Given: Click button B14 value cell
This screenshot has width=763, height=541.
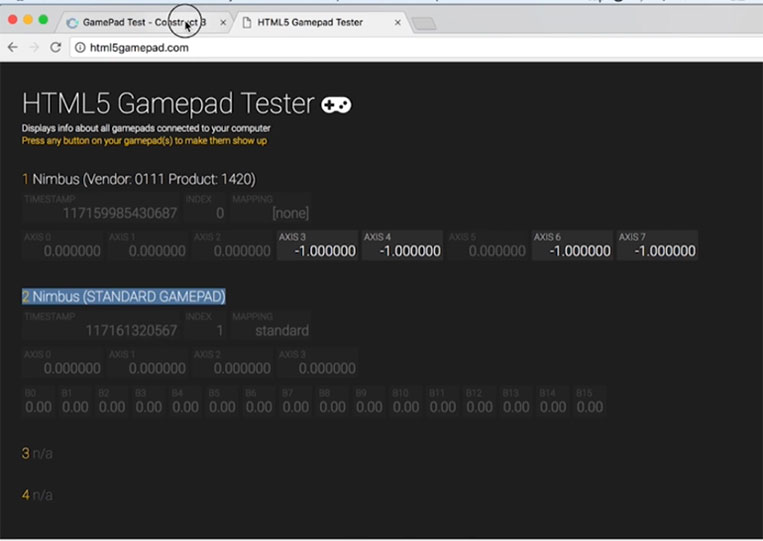Looking at the screenshot, I should (x=553, y=402).
